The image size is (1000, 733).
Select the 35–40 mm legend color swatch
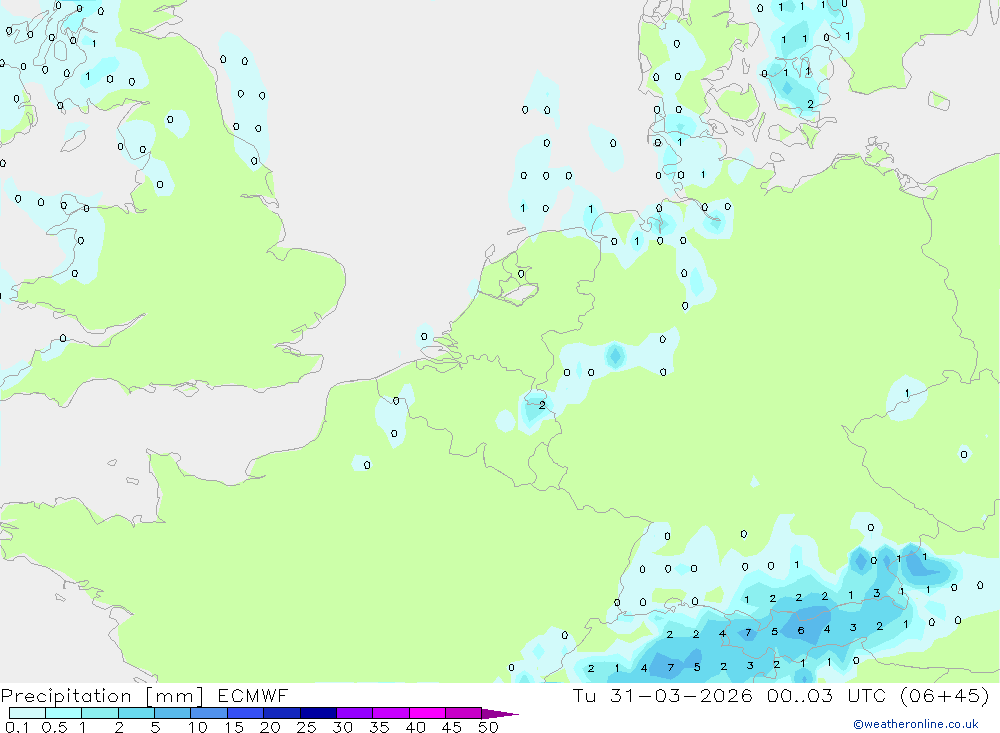click(x=390, y=713)
